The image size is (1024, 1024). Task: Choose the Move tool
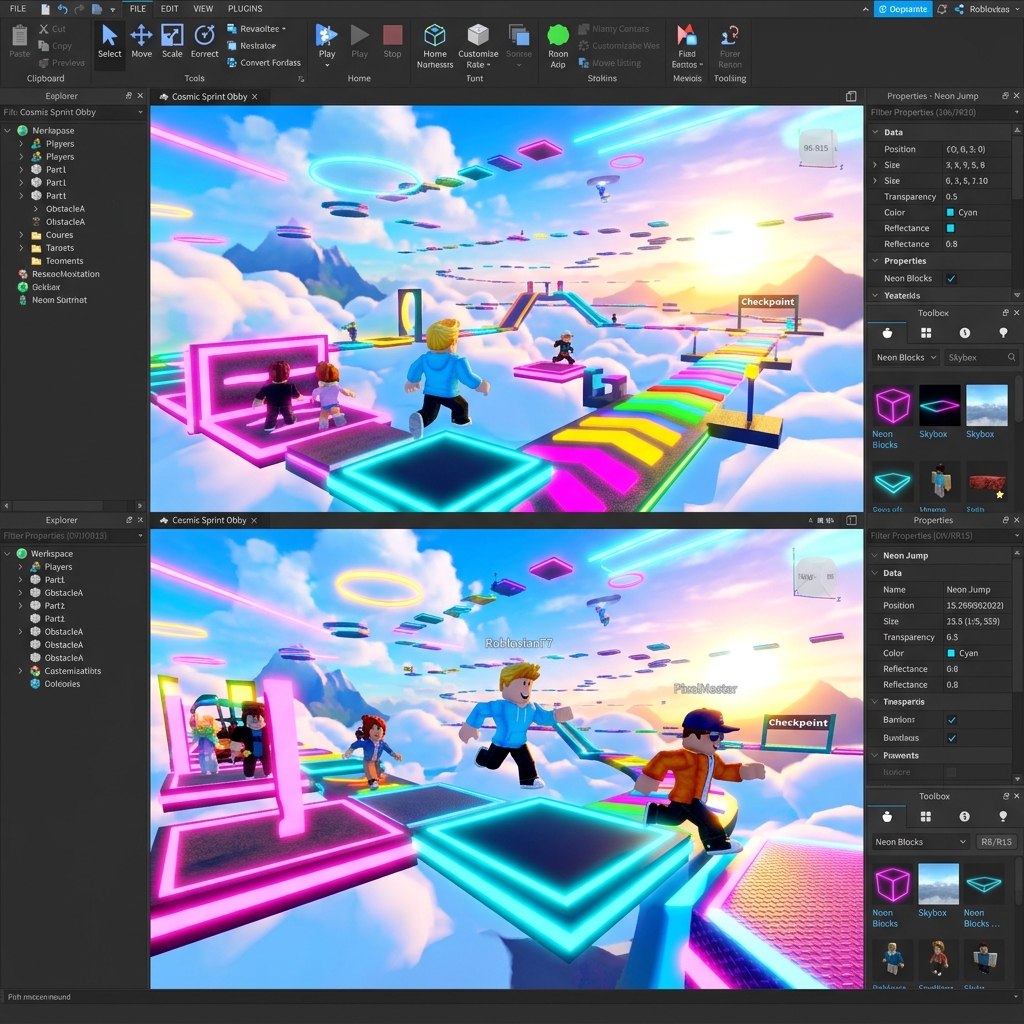(141, 41)
